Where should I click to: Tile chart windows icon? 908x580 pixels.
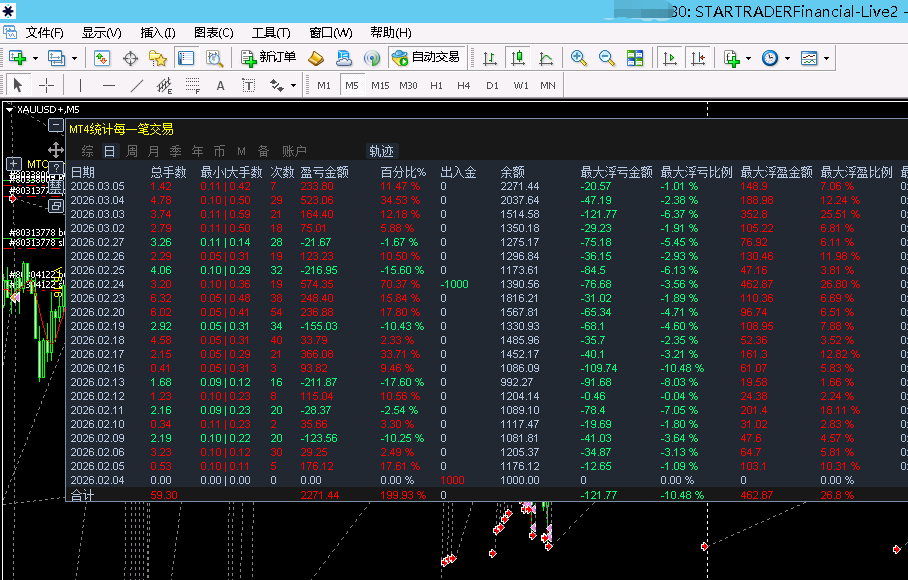click(634, 58)
